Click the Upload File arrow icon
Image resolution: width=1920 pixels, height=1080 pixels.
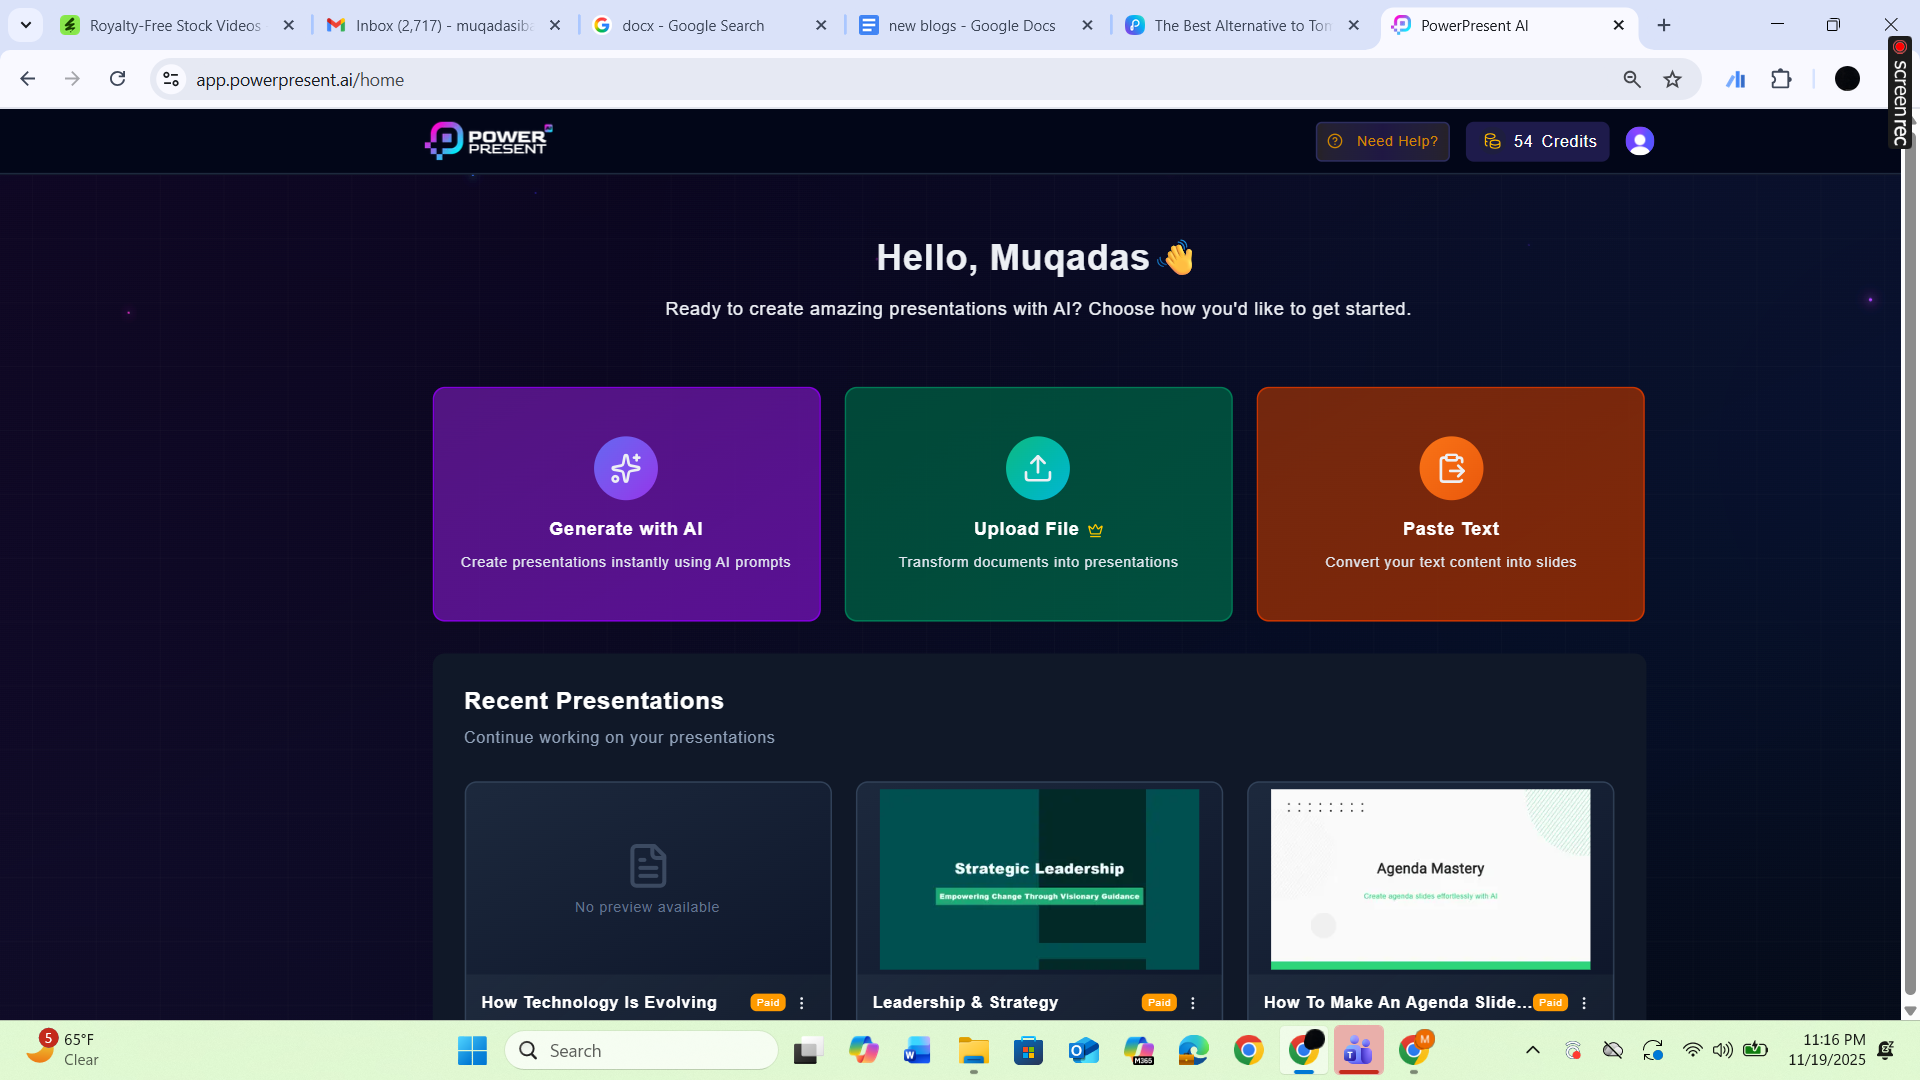tap(1038, 467)
